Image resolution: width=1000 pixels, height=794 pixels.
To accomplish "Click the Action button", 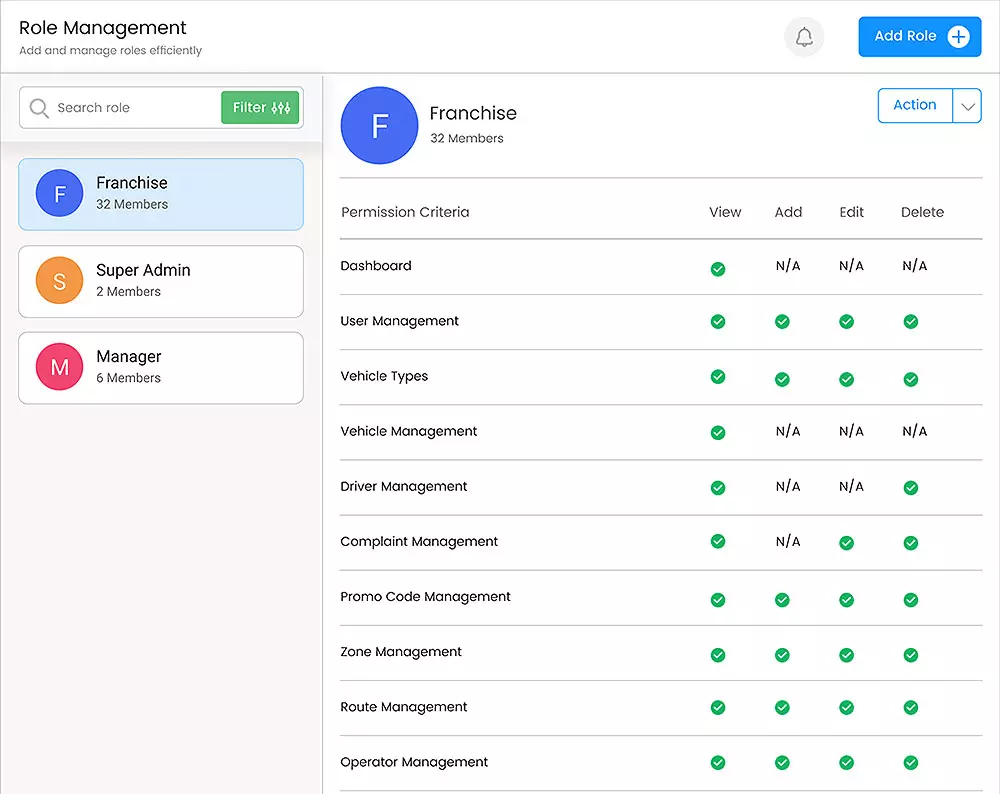I will point(915,105).
